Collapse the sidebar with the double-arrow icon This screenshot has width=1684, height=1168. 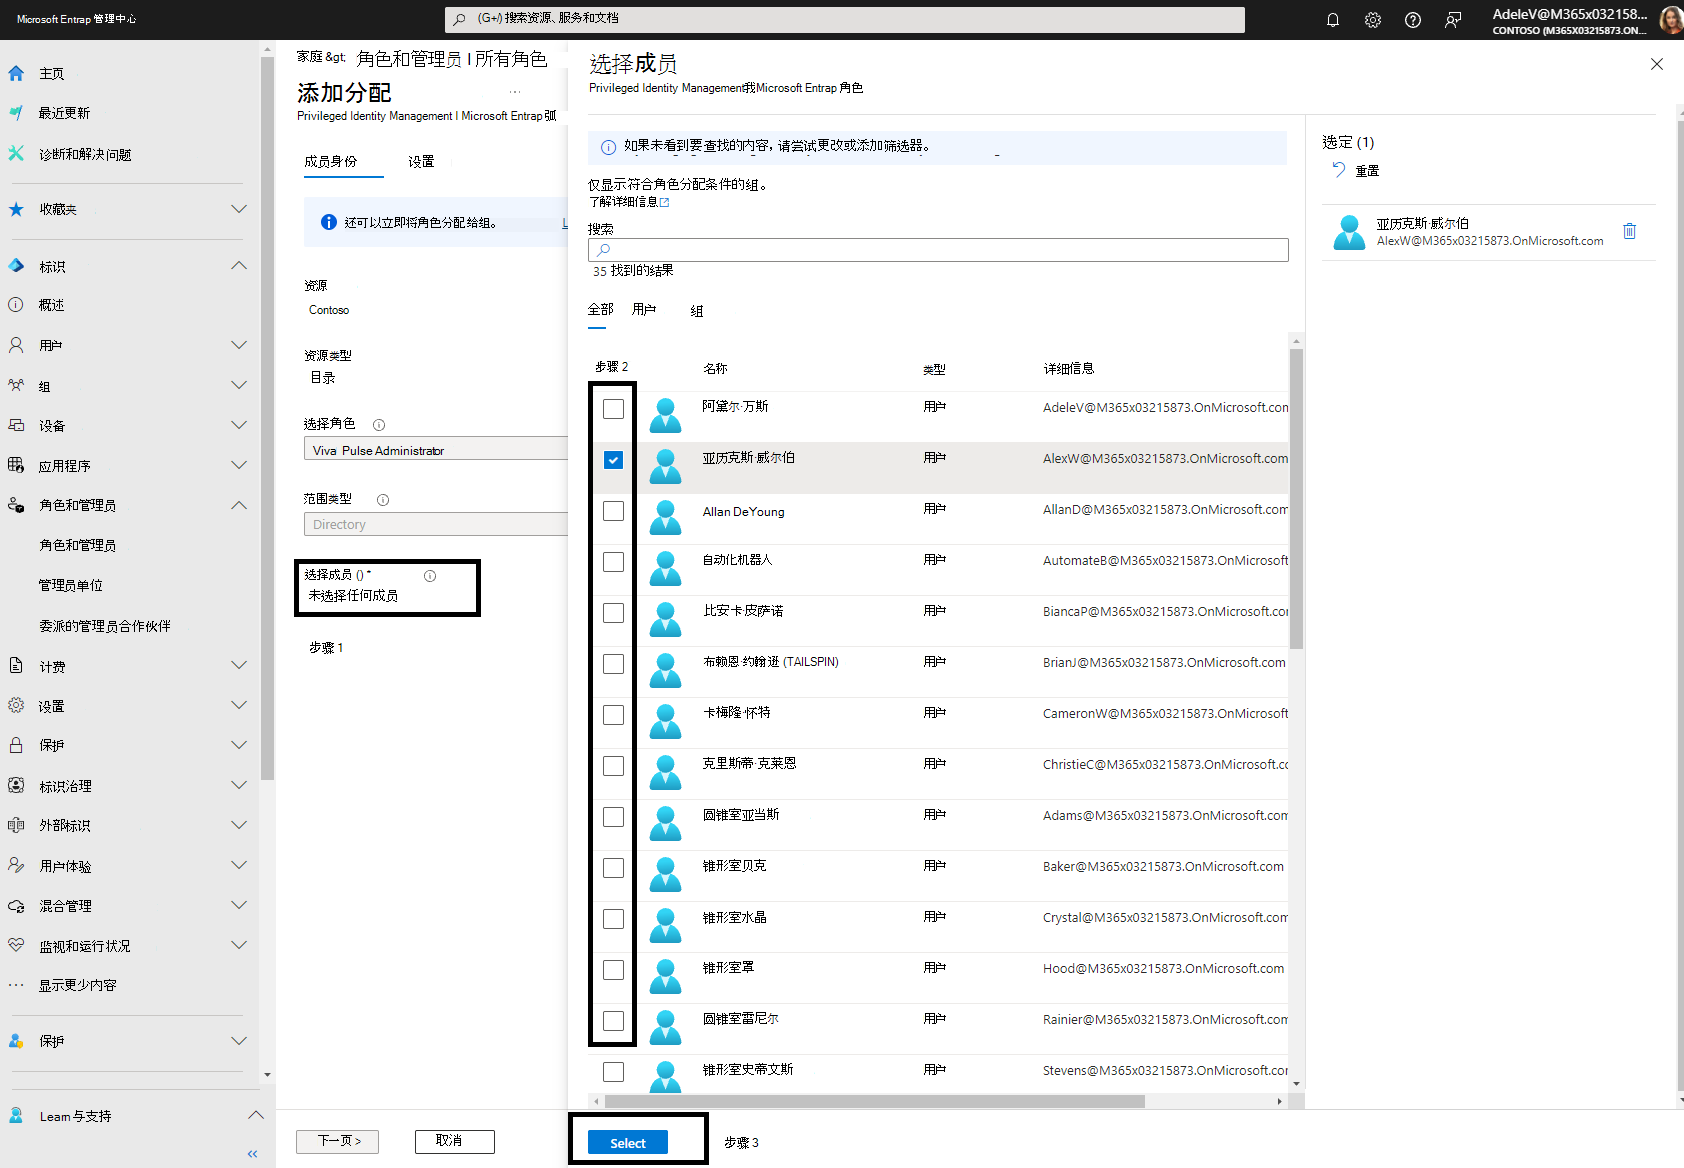[x=252, y=1153]
